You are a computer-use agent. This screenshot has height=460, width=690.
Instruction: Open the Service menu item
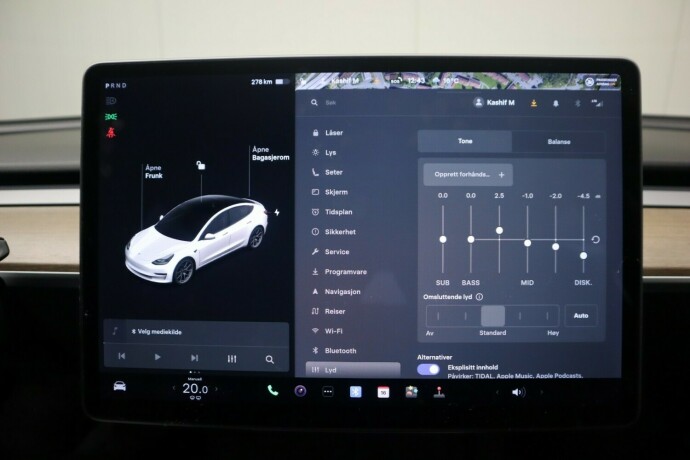(330, 252)
